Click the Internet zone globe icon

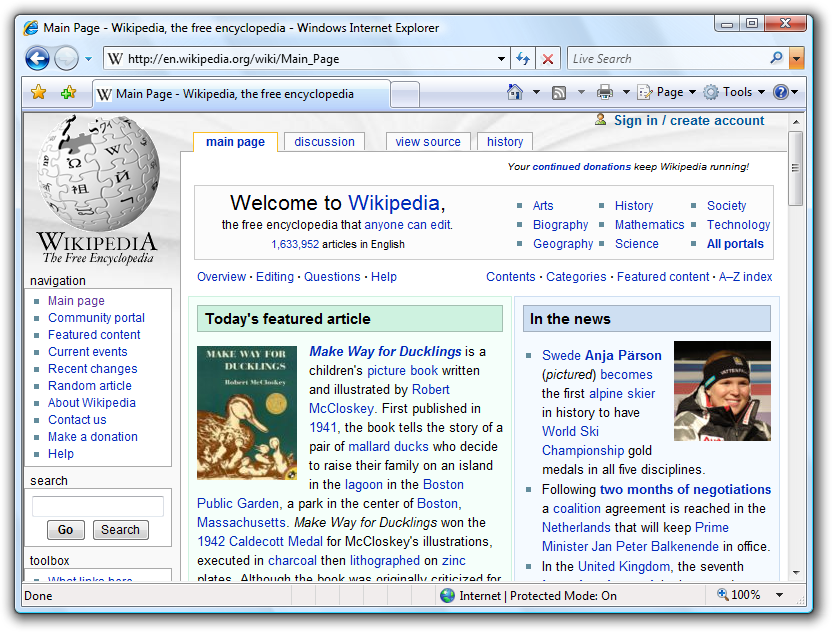[447, 595]
